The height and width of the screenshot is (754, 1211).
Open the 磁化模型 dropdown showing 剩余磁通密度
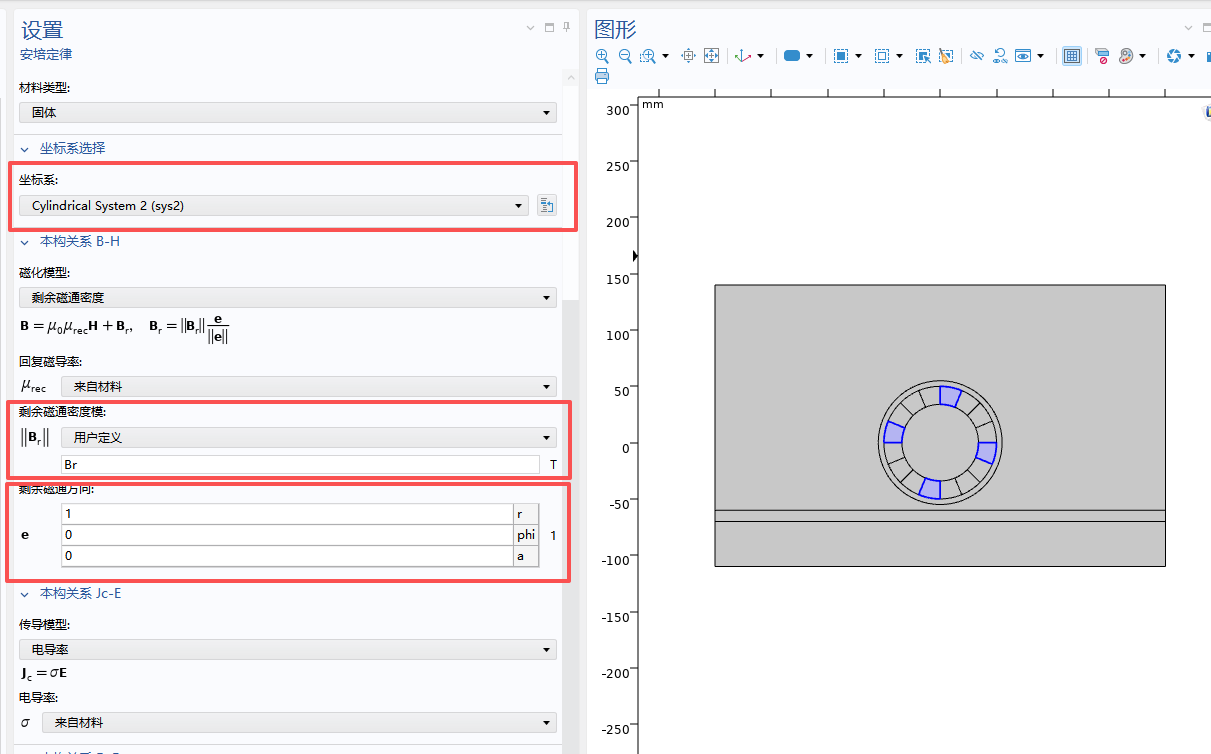(x=288, y=297)
